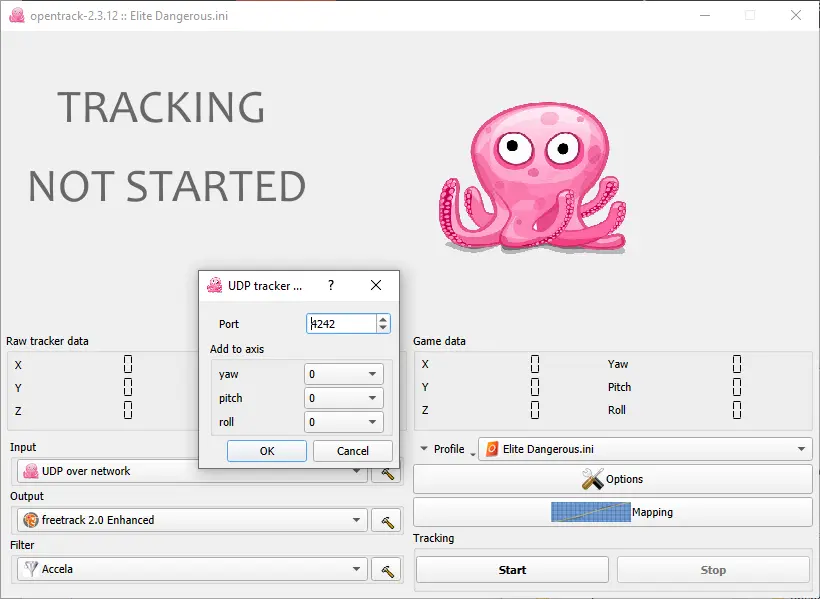Screen dimensions: 820x599
Task: Expand the yaw axis dropdown
Action: pos(344,374)
